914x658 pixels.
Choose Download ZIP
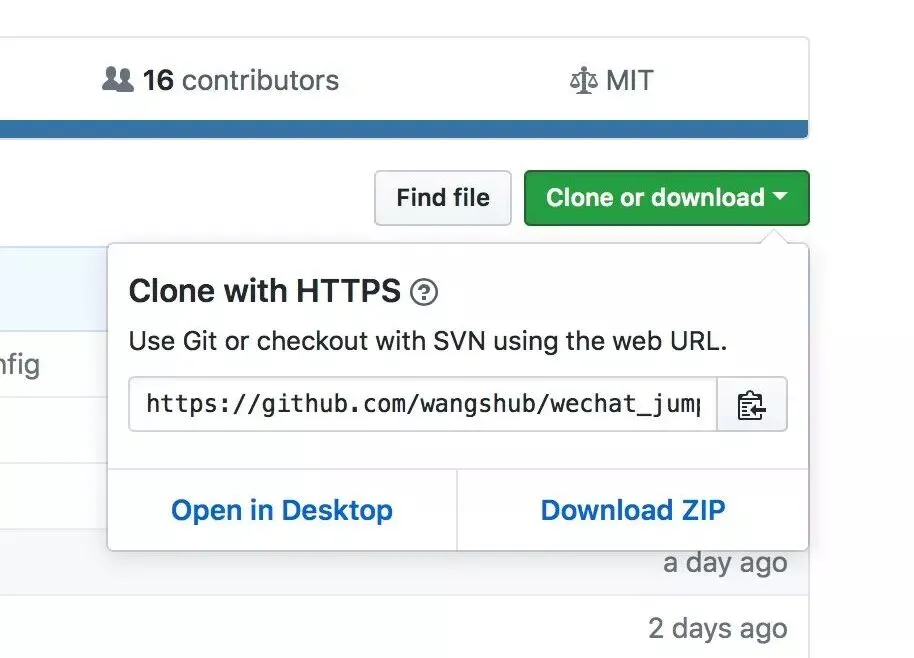(632, 510)
